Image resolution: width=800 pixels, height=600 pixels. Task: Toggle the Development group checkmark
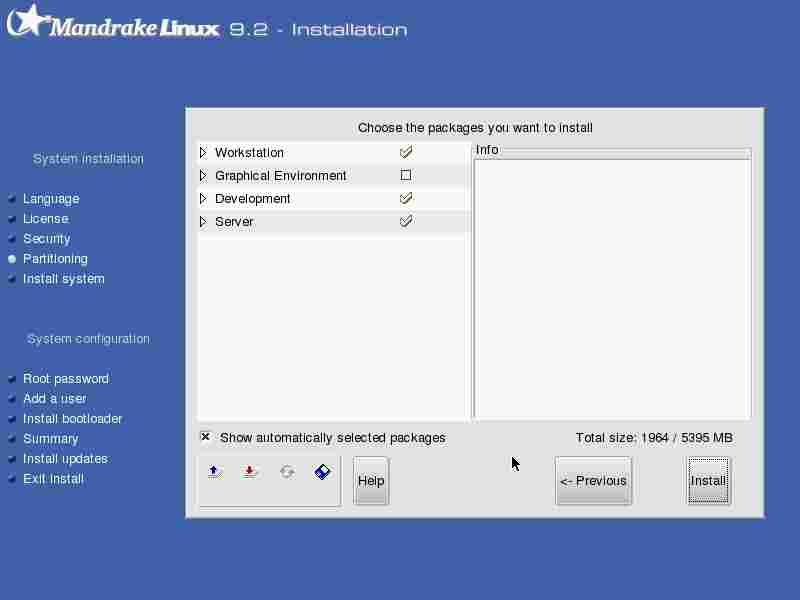(406, 198)
